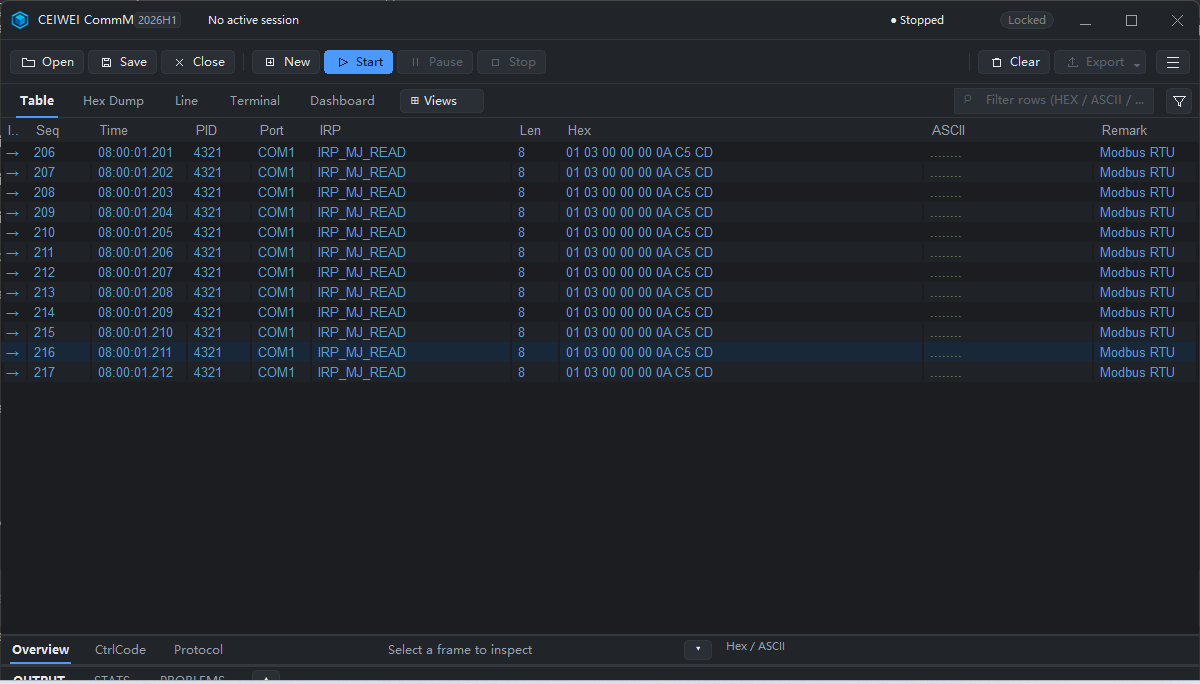The image size is (1200, 684).
Task: Toggle the Locked status pill
Action: pos(1027,20)
